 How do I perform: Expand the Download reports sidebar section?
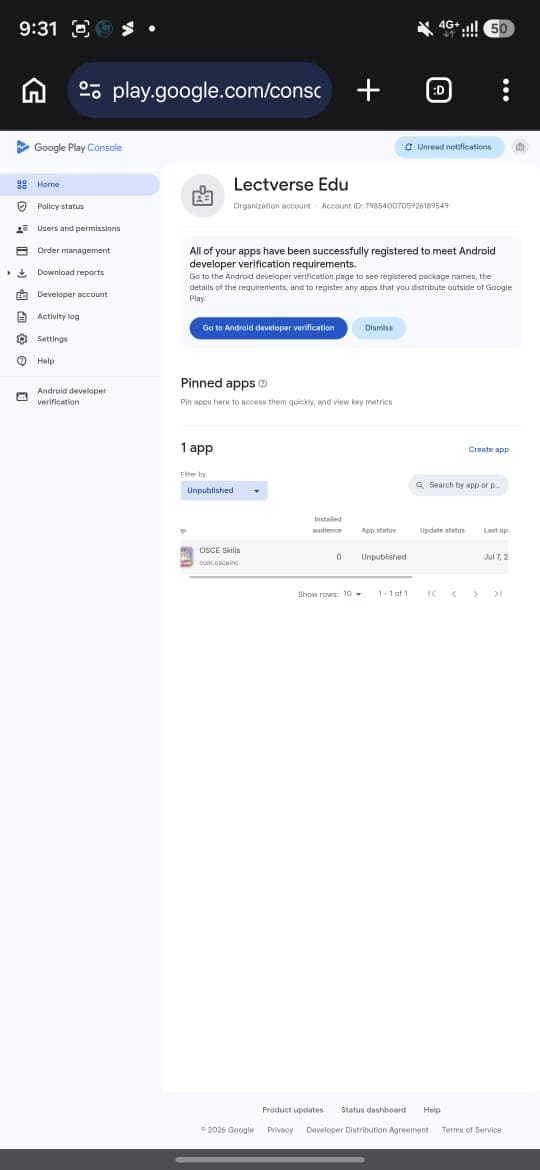point(9,273)
